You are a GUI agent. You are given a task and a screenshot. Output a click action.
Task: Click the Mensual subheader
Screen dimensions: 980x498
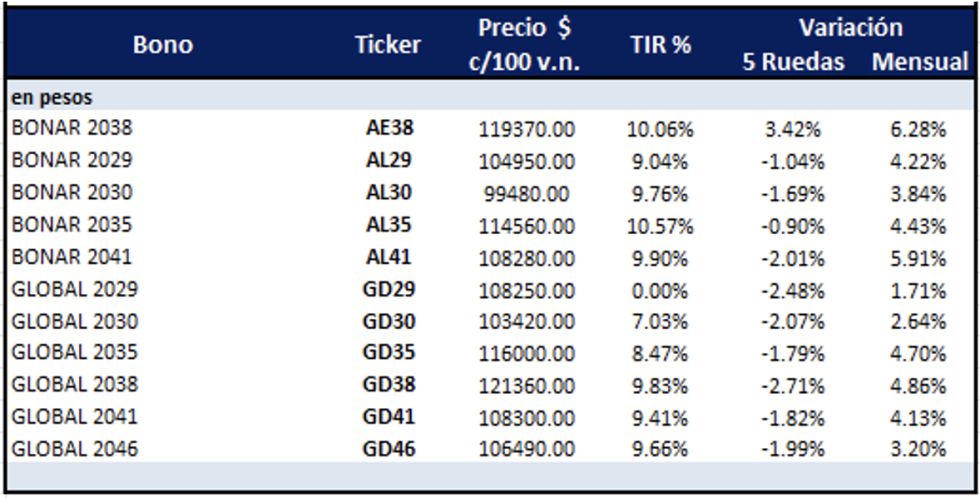(x=920, y=62)
